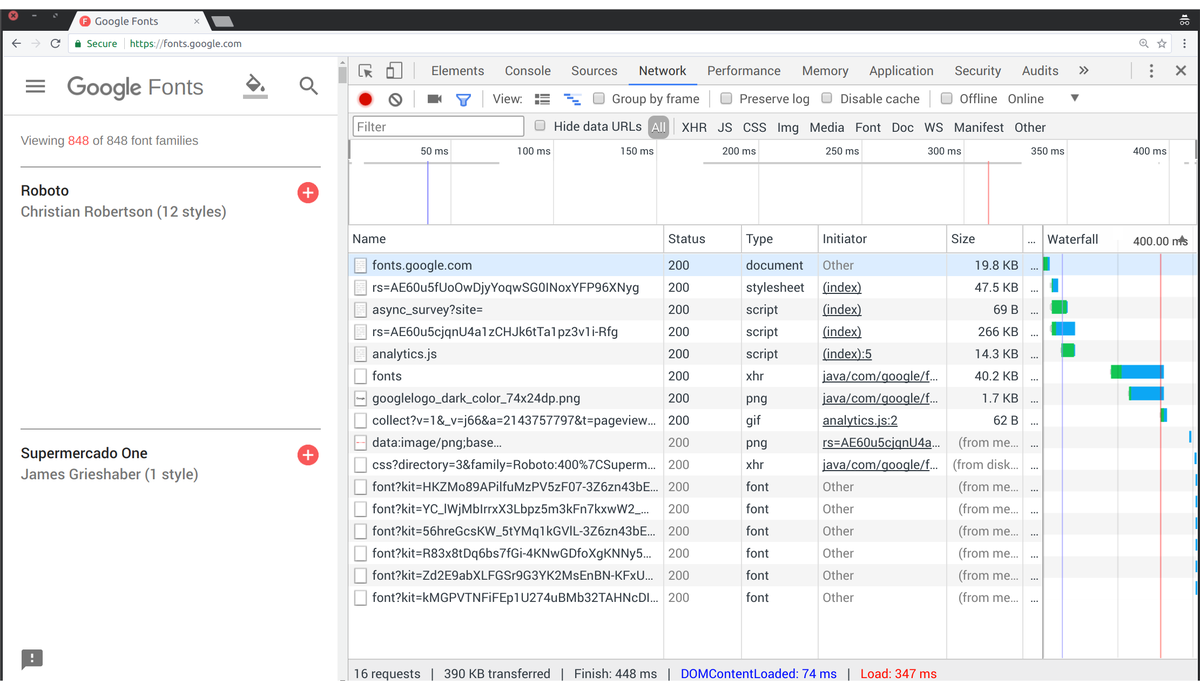Add Supermercado One with red plus
Screen dimensions: 1200x690
[x=308, y=455]
